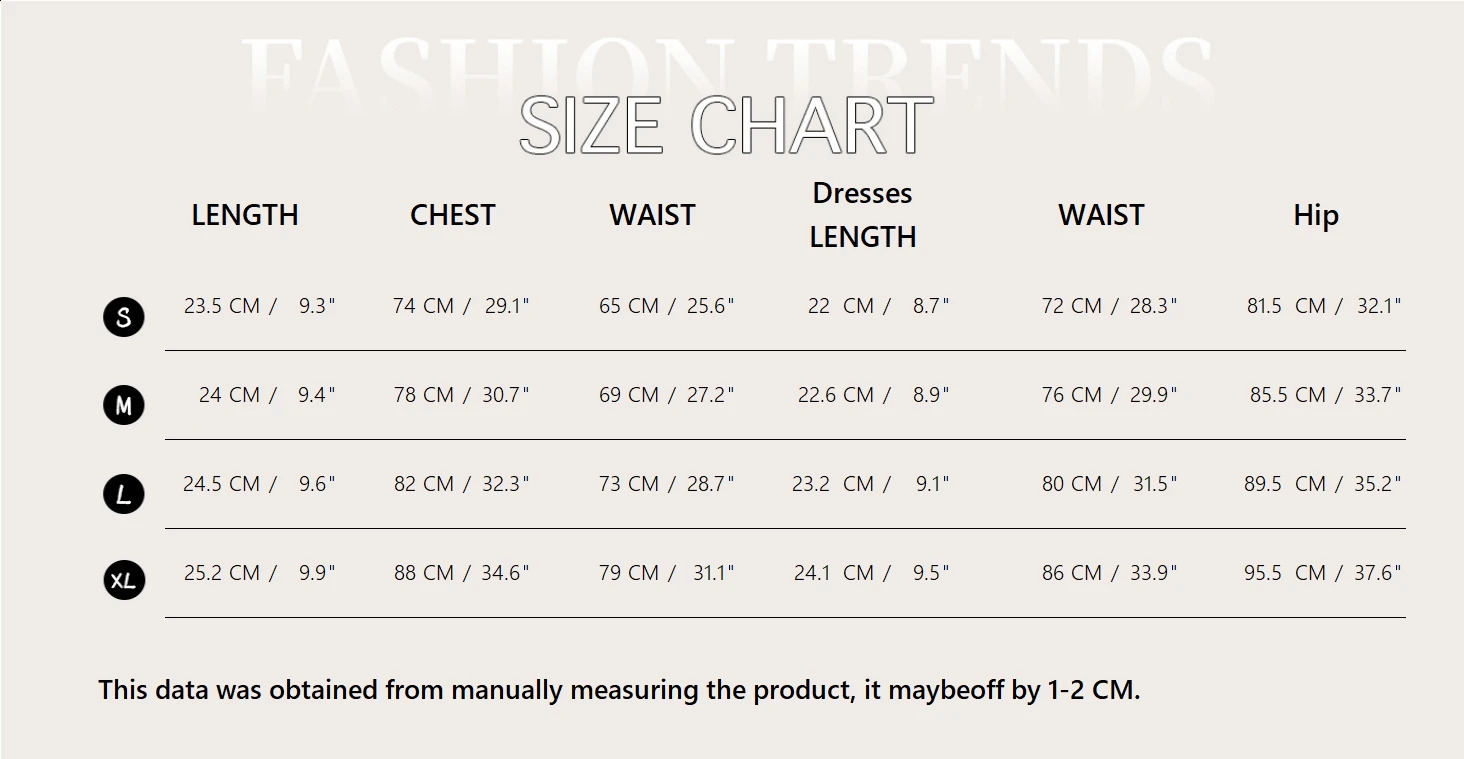Click the black S size badge
The height and width of the screenshot is (759, 1464).
[124, 317]
